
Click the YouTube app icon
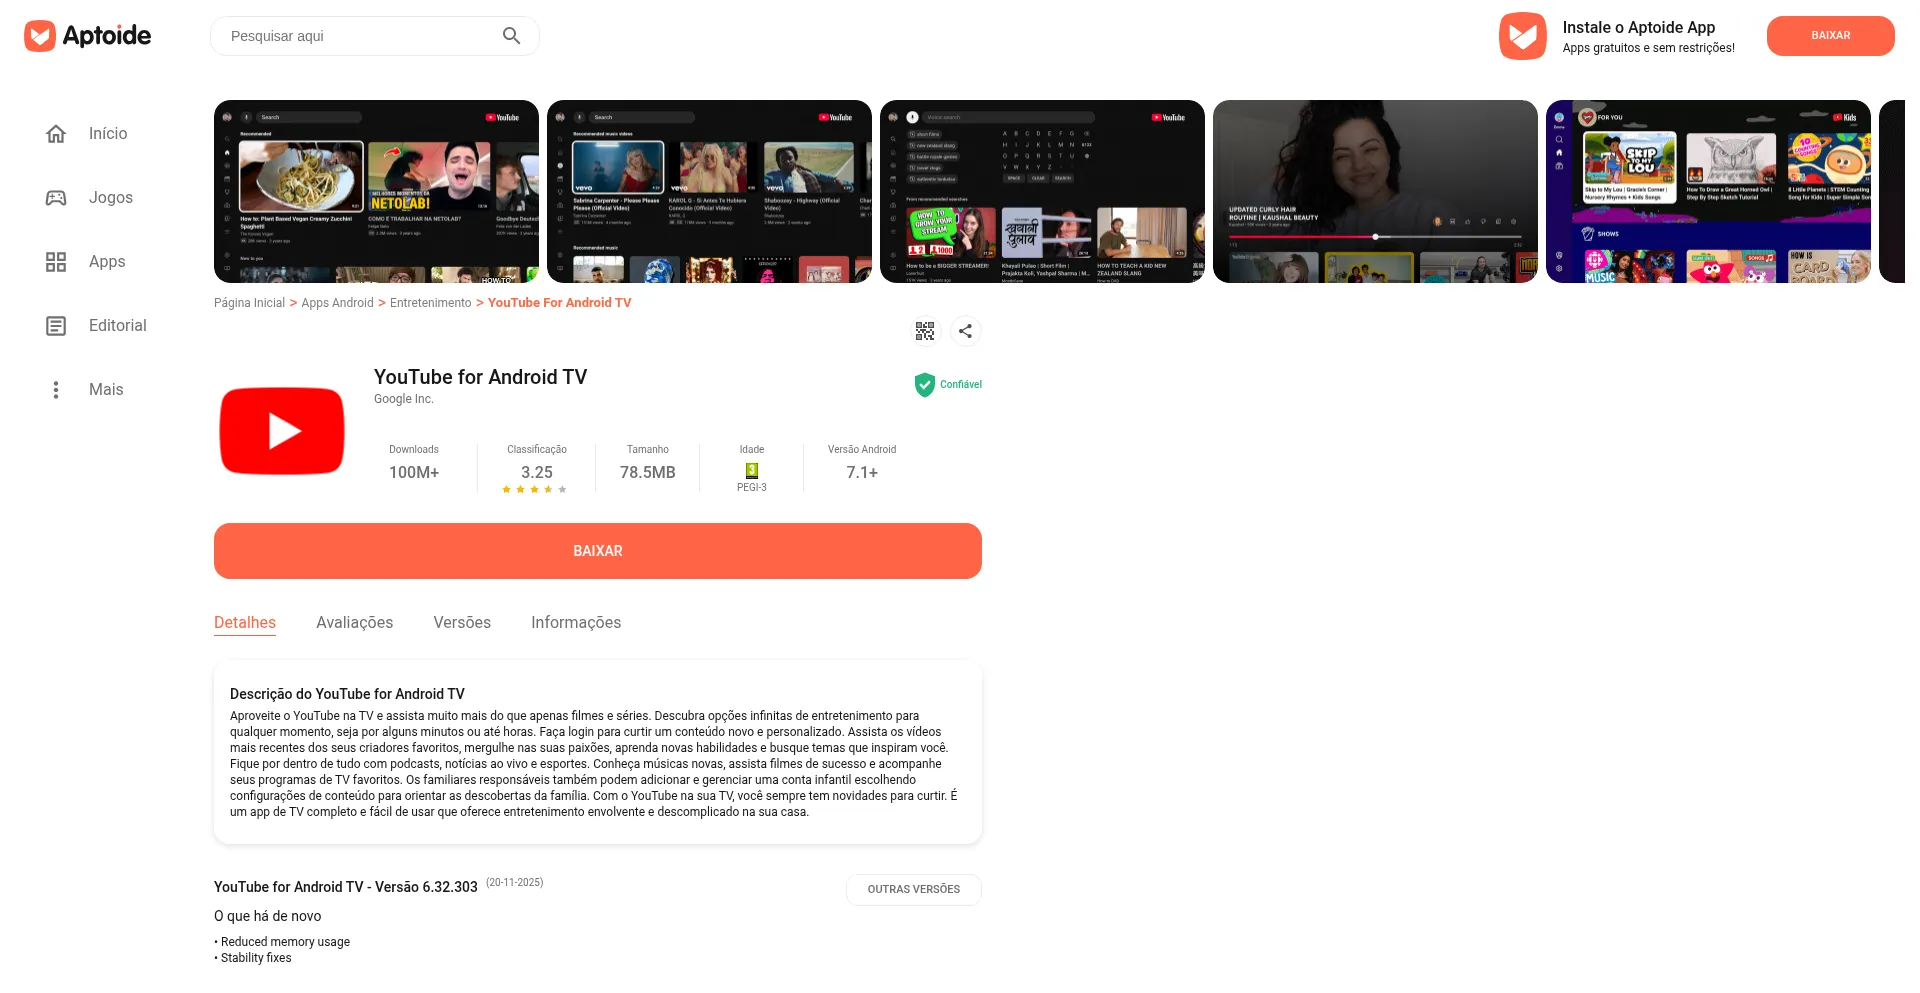[282, 431]
